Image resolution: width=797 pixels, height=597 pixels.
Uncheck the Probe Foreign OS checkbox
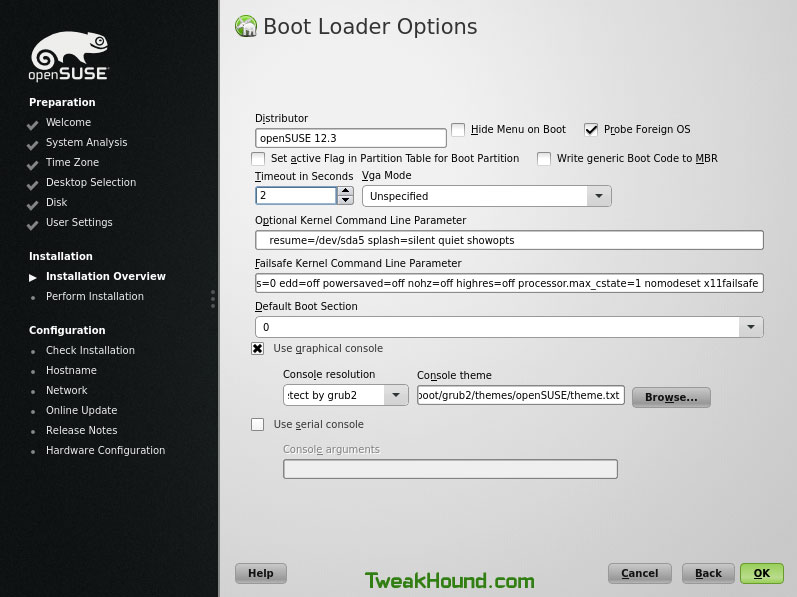(591, 130)
